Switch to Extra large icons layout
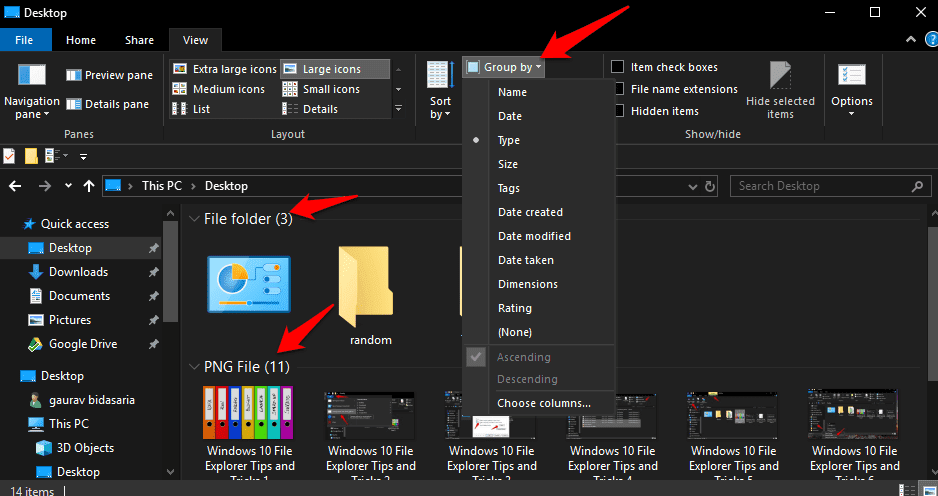This screenshot has width=938, height=496. pos(224,69)
